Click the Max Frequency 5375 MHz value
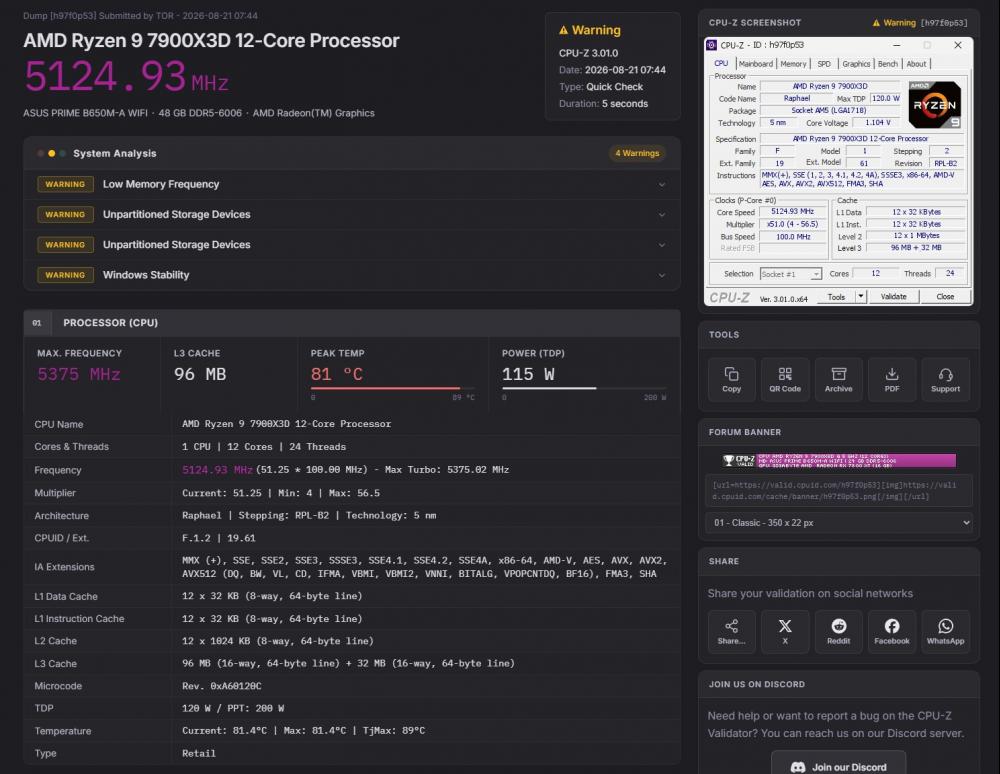 pyautogui.click(x=78, y=374)
